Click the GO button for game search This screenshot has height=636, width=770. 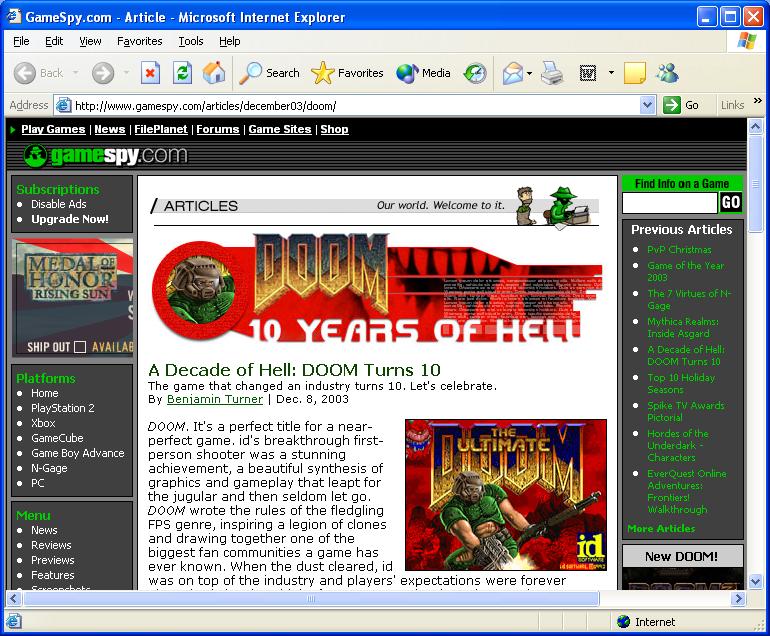(731, 202)
